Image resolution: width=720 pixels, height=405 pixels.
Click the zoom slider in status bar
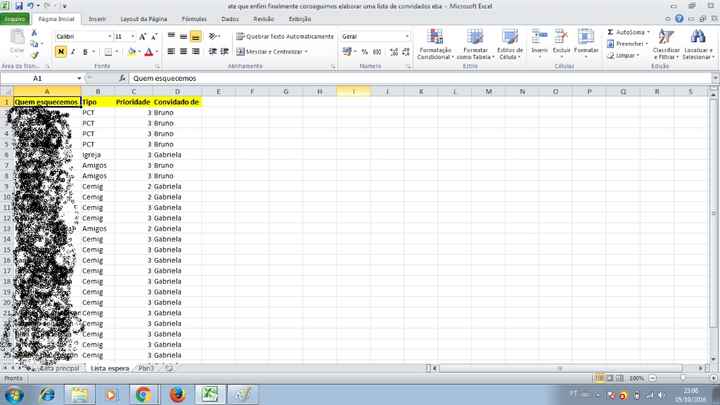click(683, 378)
